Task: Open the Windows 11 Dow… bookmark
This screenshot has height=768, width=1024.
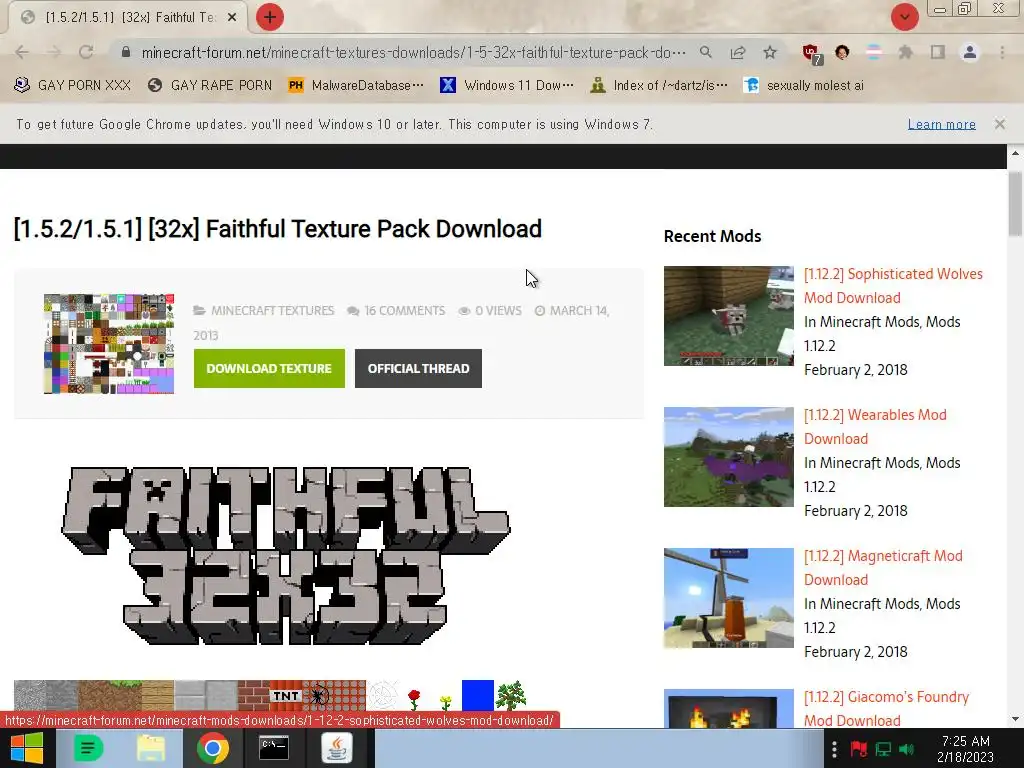Action: click(x=507, y=85)
